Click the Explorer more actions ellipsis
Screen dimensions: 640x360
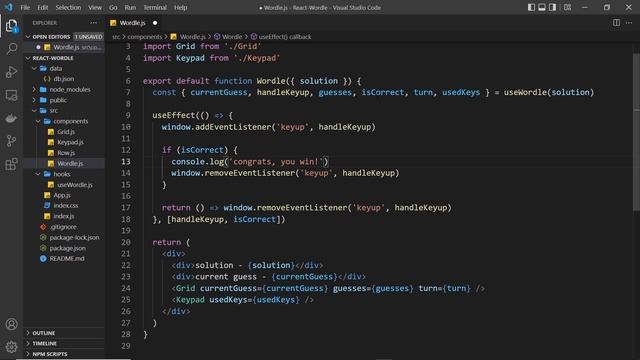click(x=94, y=23)
